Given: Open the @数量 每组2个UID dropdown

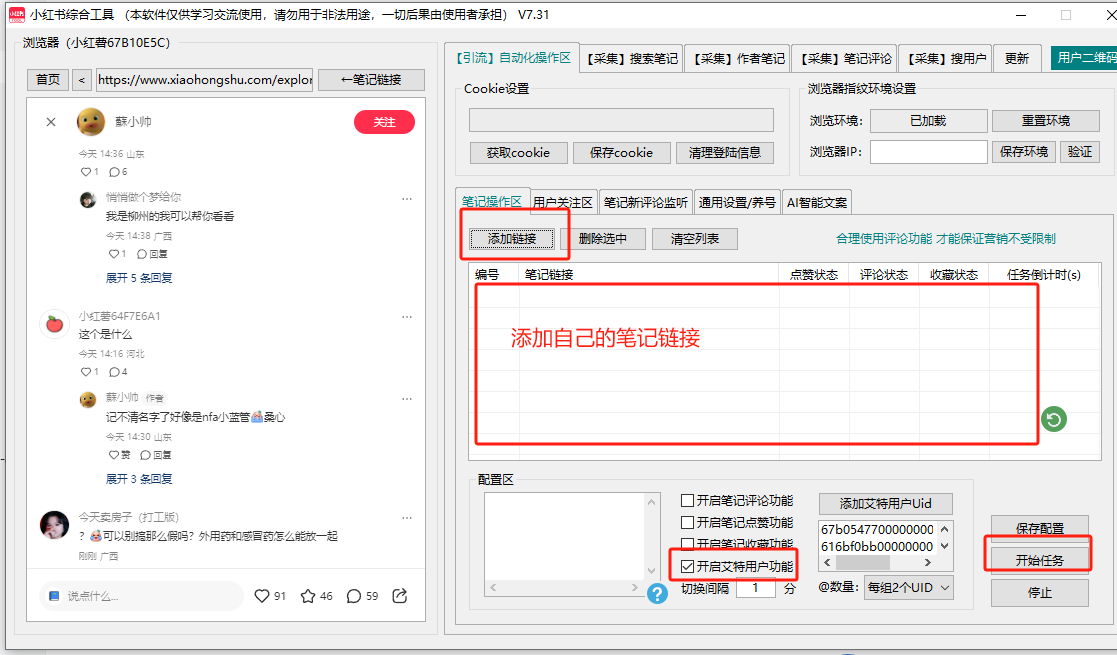Looking at the screenshot, I should pyautogui.click(x=908, y=588).
